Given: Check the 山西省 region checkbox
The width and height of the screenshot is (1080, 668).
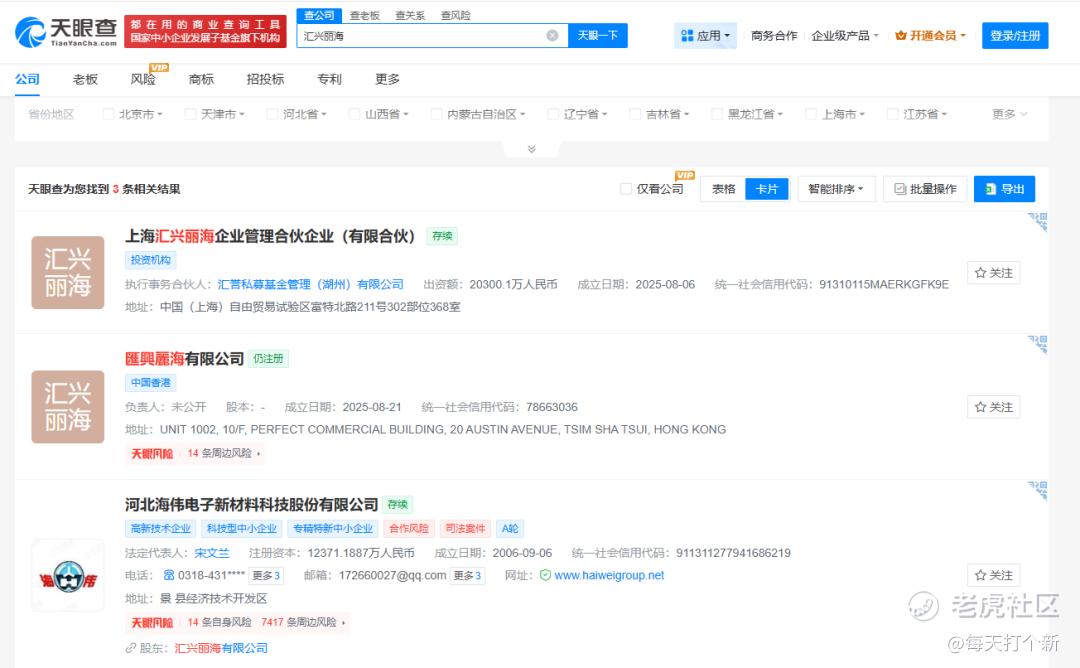Looking at the screenshot, I should click(x=354, y=114).
